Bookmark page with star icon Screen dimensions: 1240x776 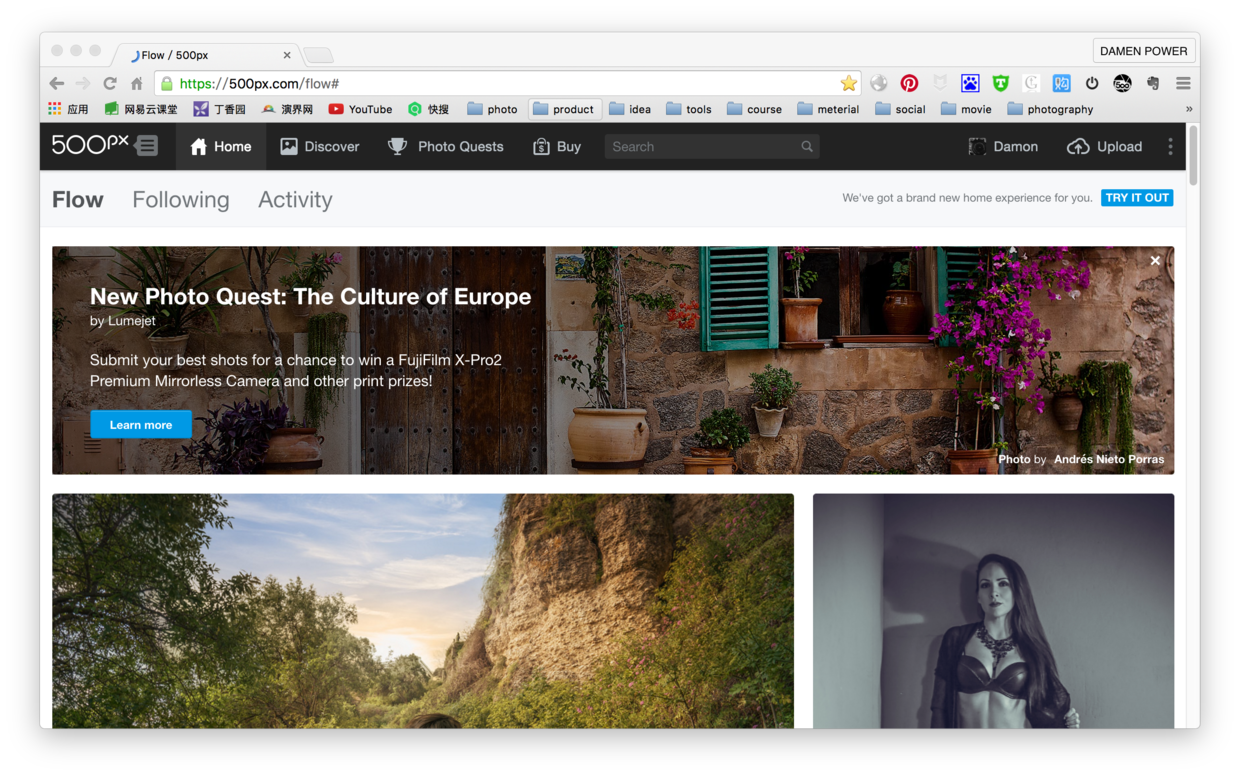[x=848, y=83]
